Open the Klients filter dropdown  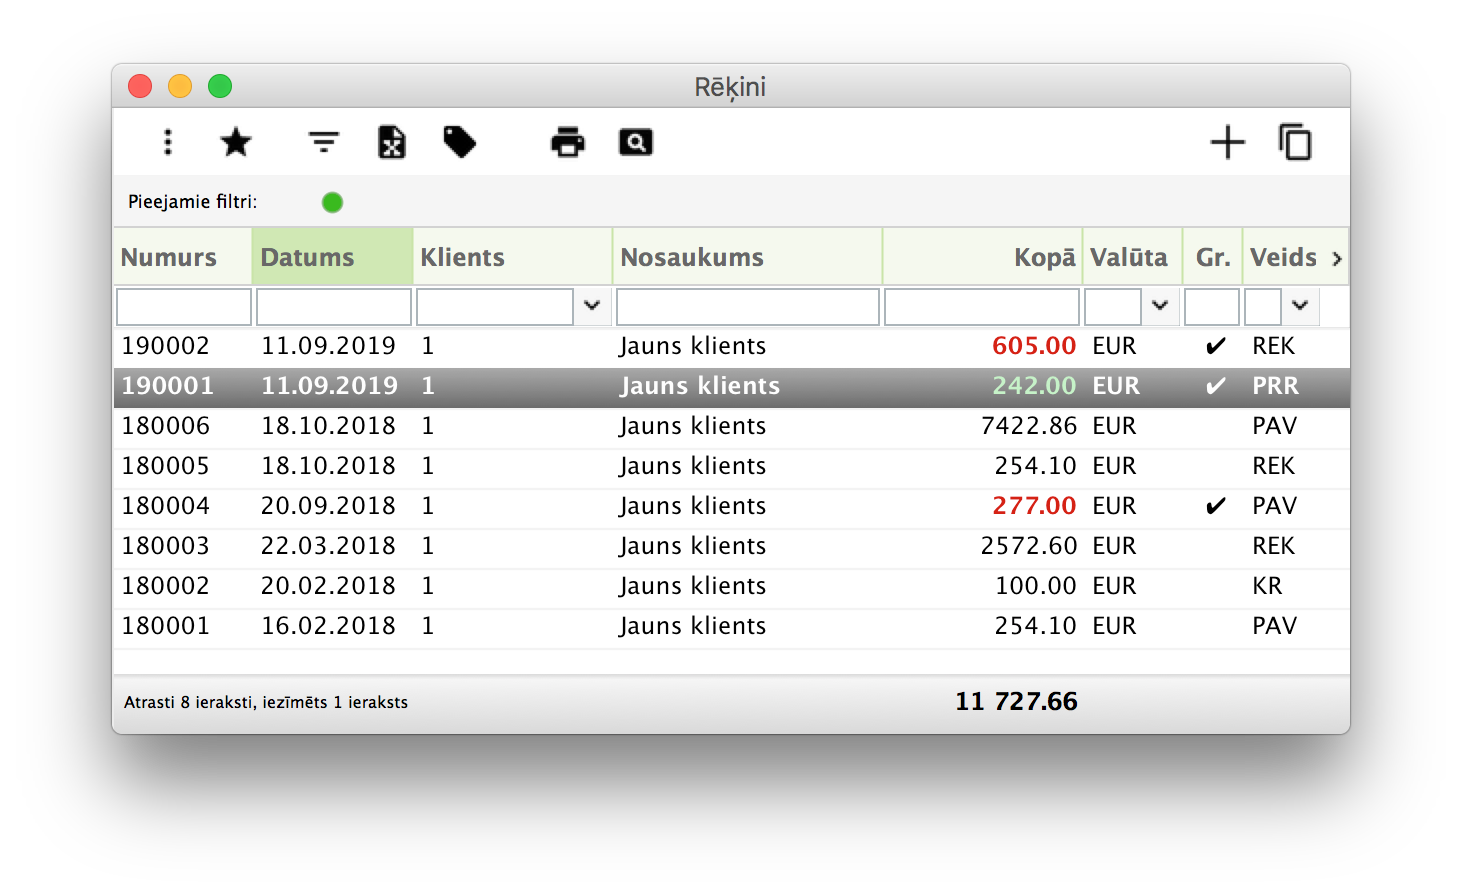592,306
